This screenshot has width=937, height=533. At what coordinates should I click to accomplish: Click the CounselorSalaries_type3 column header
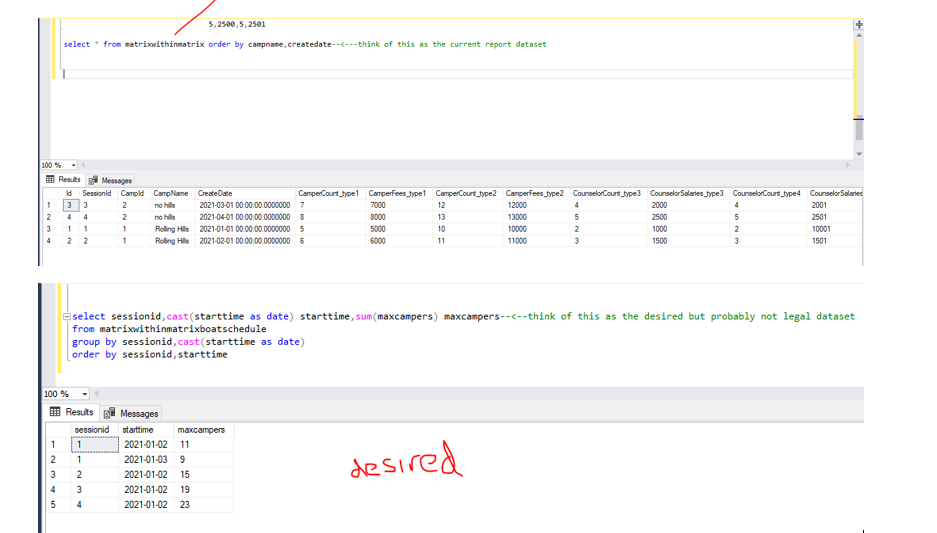point(687,194)
